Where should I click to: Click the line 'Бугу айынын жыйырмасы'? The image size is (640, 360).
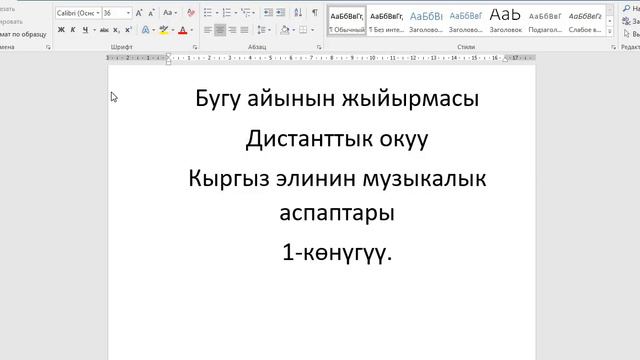pos(337,99)
